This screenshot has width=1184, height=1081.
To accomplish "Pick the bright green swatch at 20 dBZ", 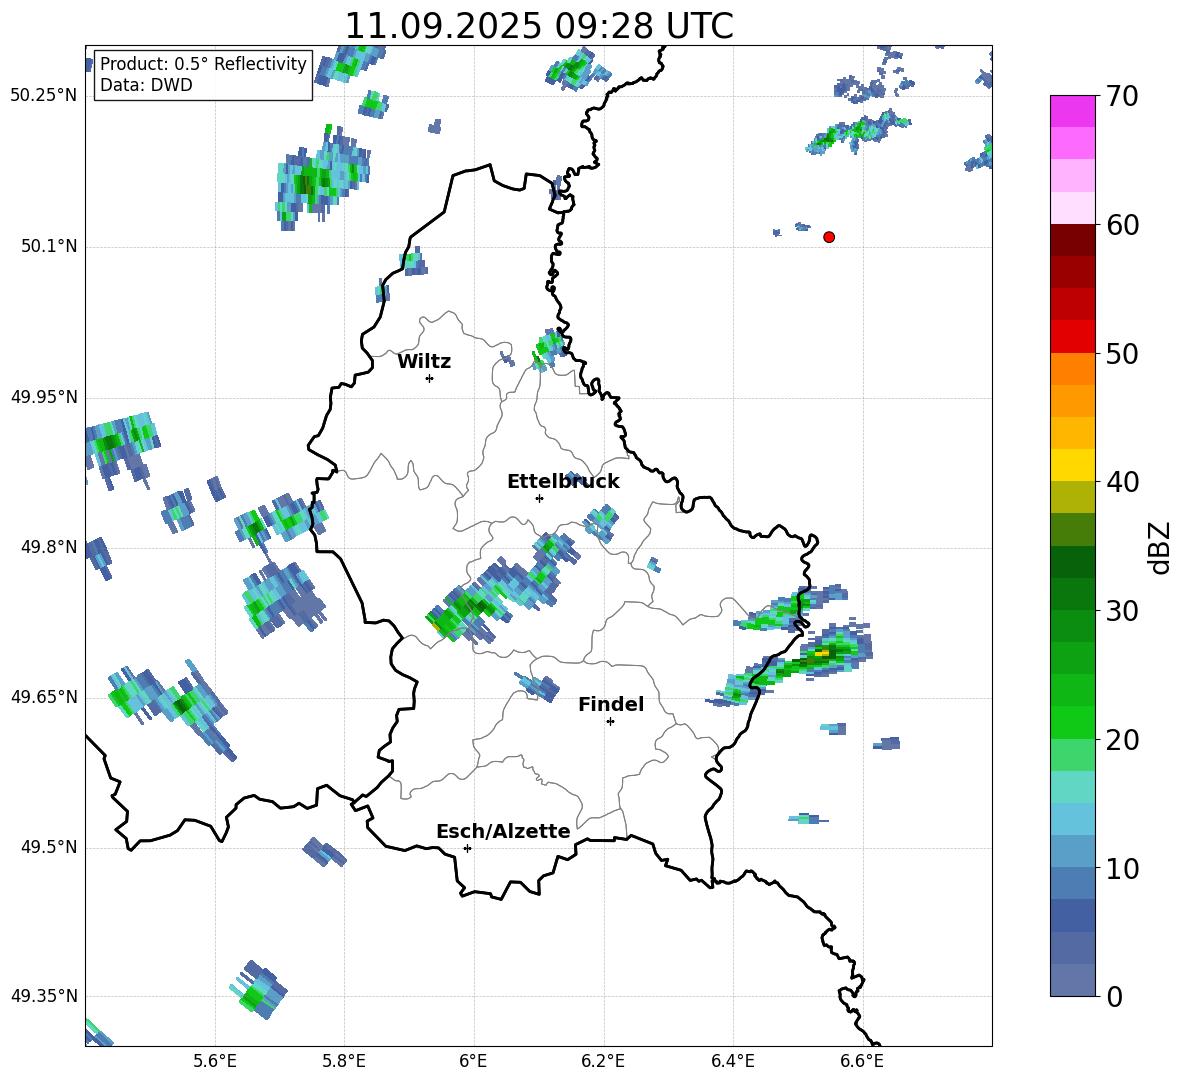I will click(1073, 722).
